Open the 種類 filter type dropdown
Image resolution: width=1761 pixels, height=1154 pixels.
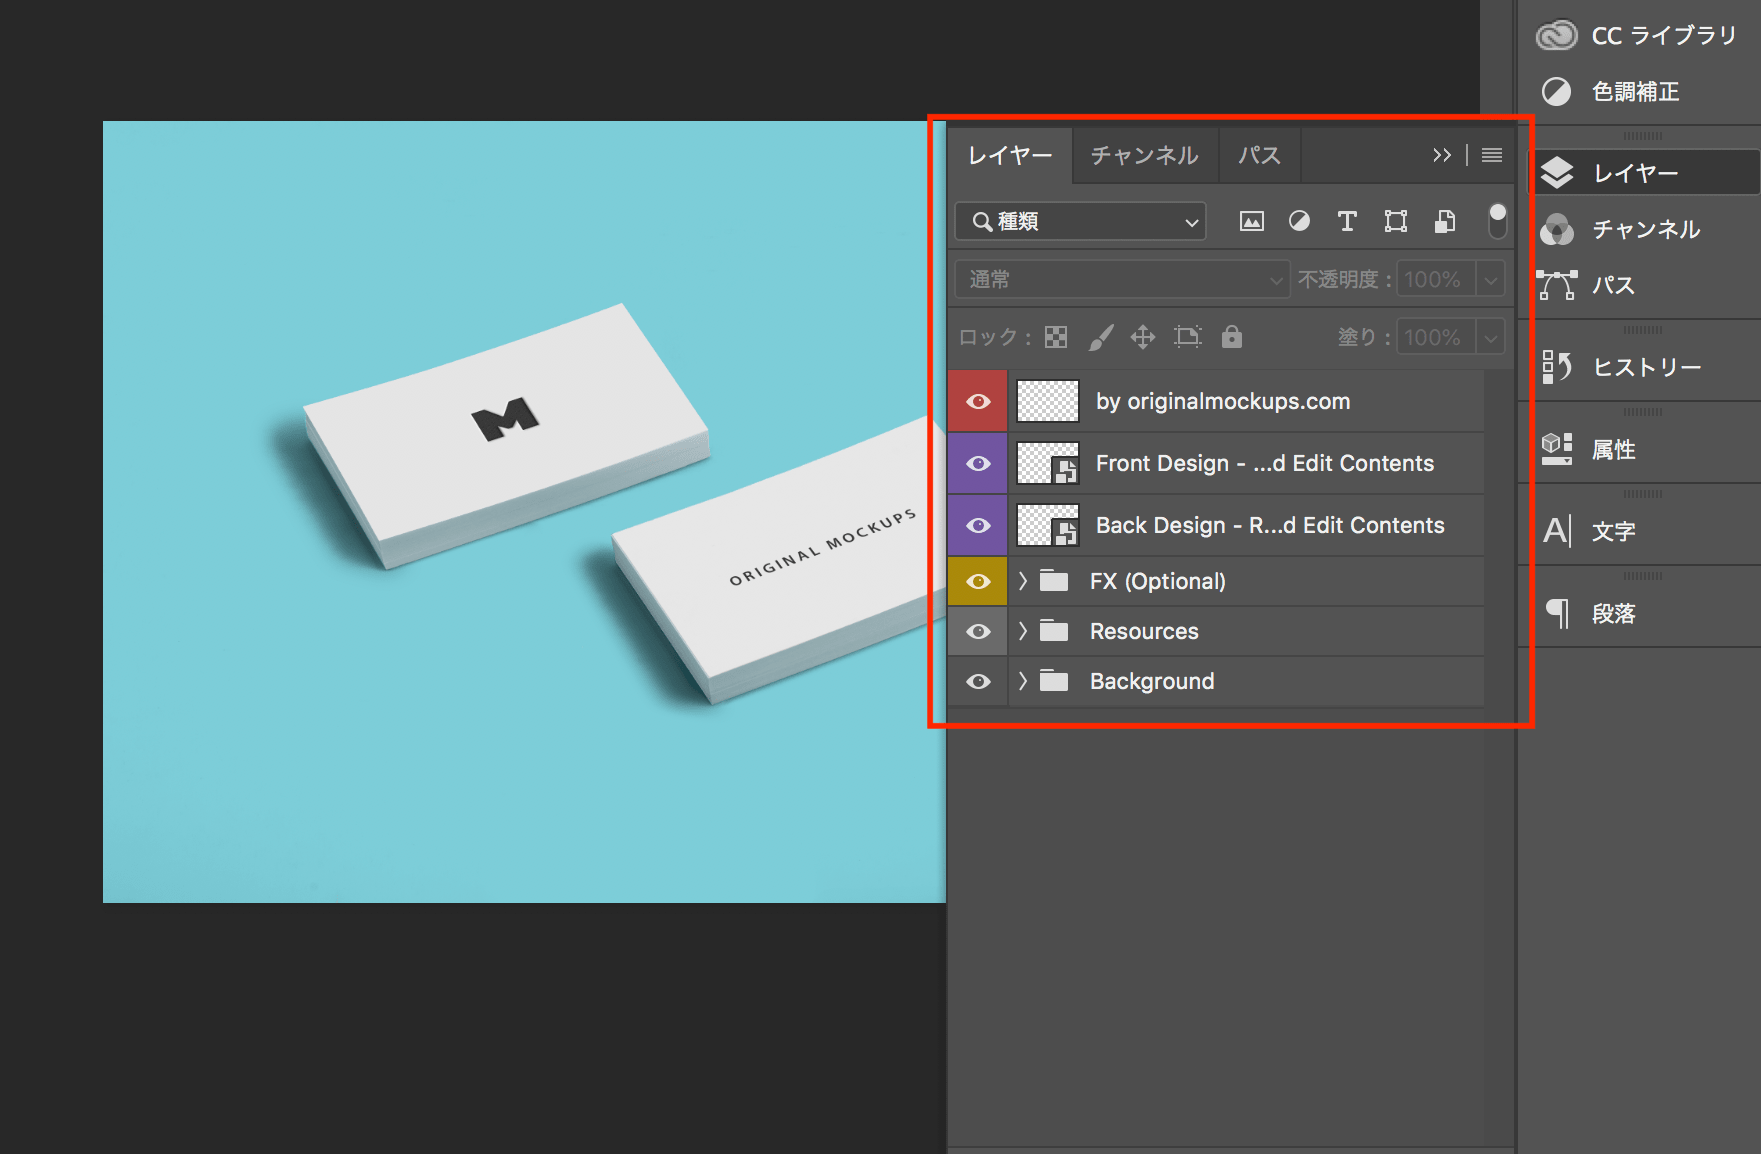pos(1080,221)
